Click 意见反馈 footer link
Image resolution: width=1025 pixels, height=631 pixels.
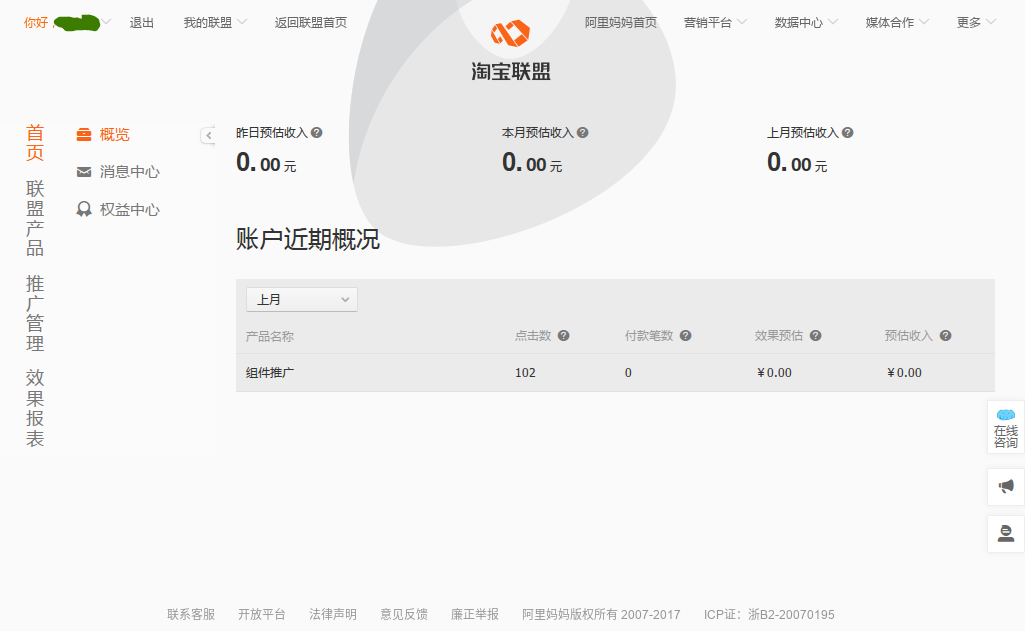coord(404,614)
